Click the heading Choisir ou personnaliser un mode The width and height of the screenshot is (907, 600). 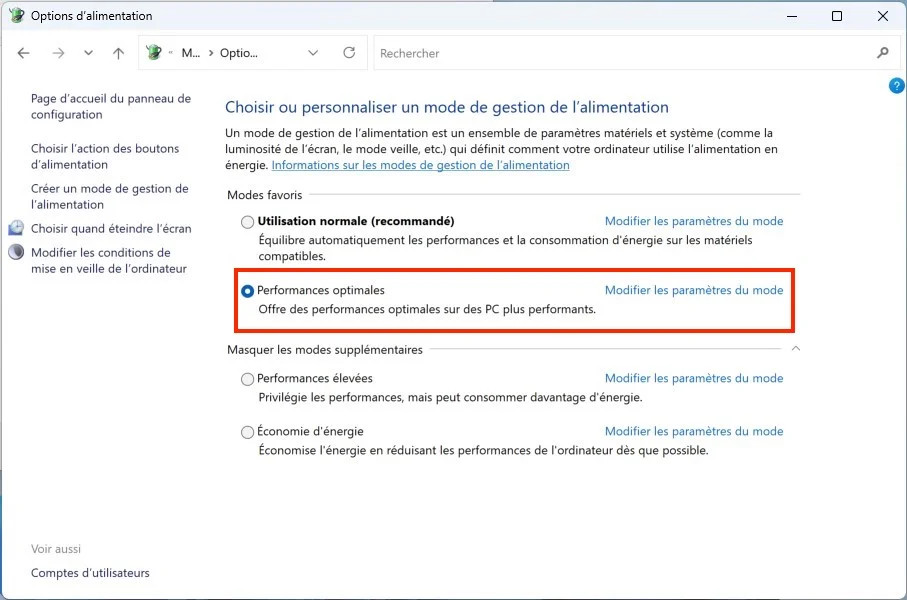(x=447, y=107)
